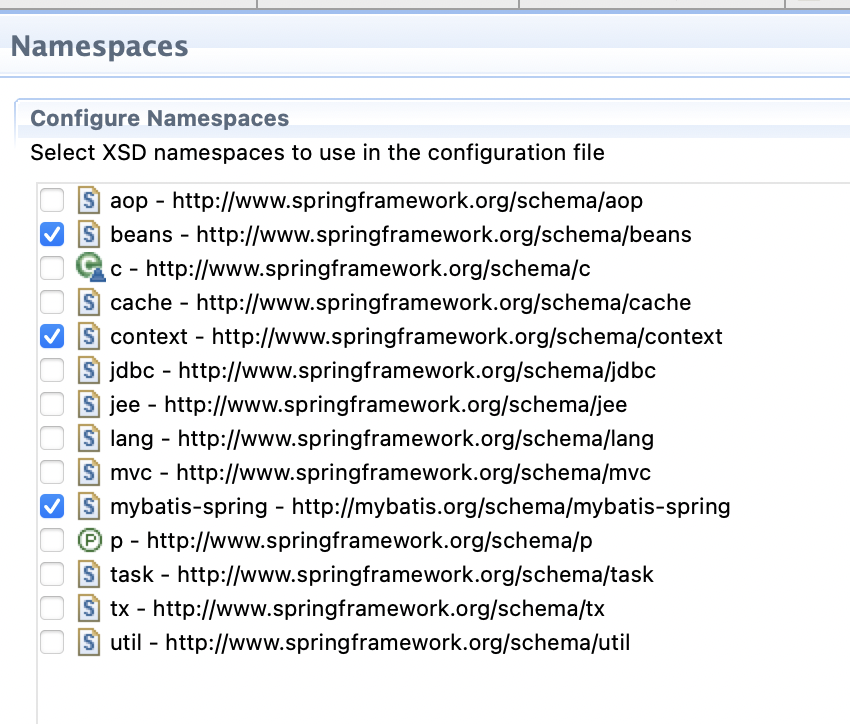Select the 'beans - http://www.springframework.org/schema/beans' row text
The height and width of the screenshot is (724, 850).
click(x=401, y=235)
